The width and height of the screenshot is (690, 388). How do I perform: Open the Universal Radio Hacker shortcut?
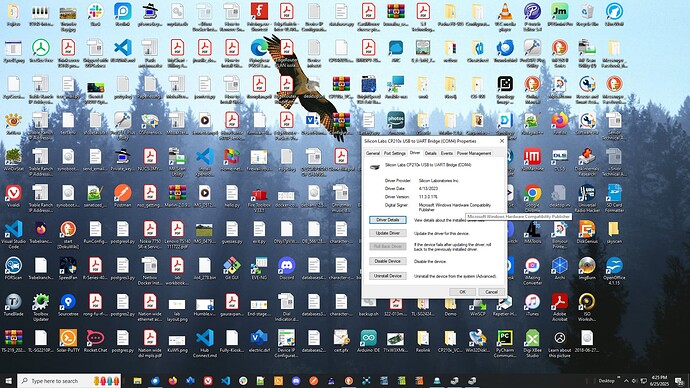click(587, 198)
